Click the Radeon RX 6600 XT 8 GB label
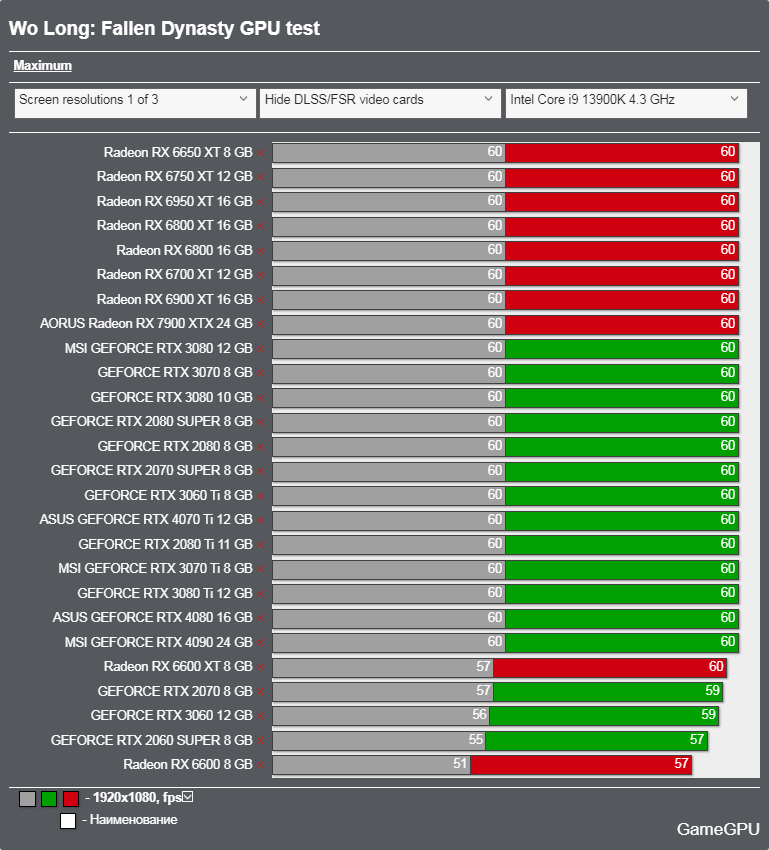 [177, 667]
